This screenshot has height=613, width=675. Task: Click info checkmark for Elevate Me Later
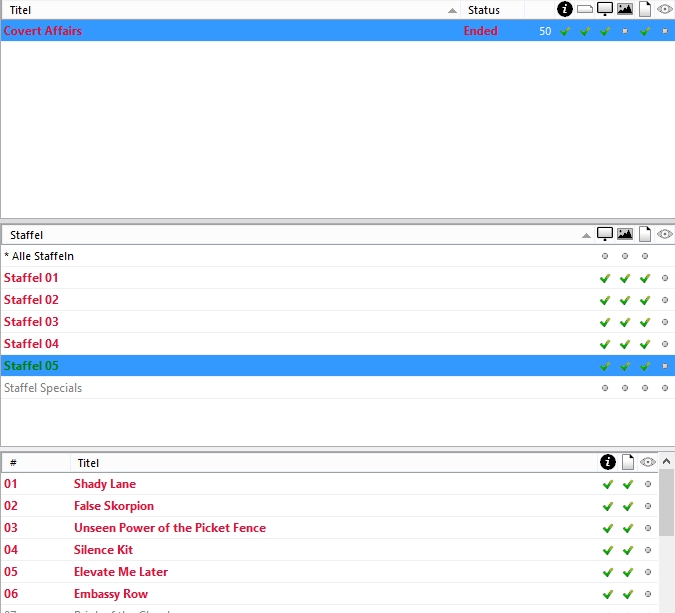point(607,572)
